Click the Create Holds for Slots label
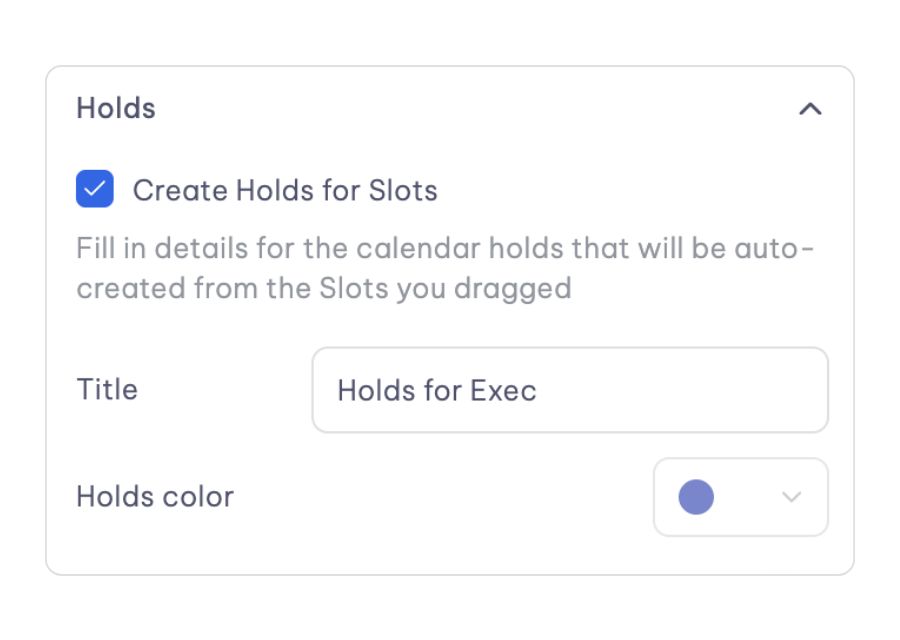 (x=285, y=190)
